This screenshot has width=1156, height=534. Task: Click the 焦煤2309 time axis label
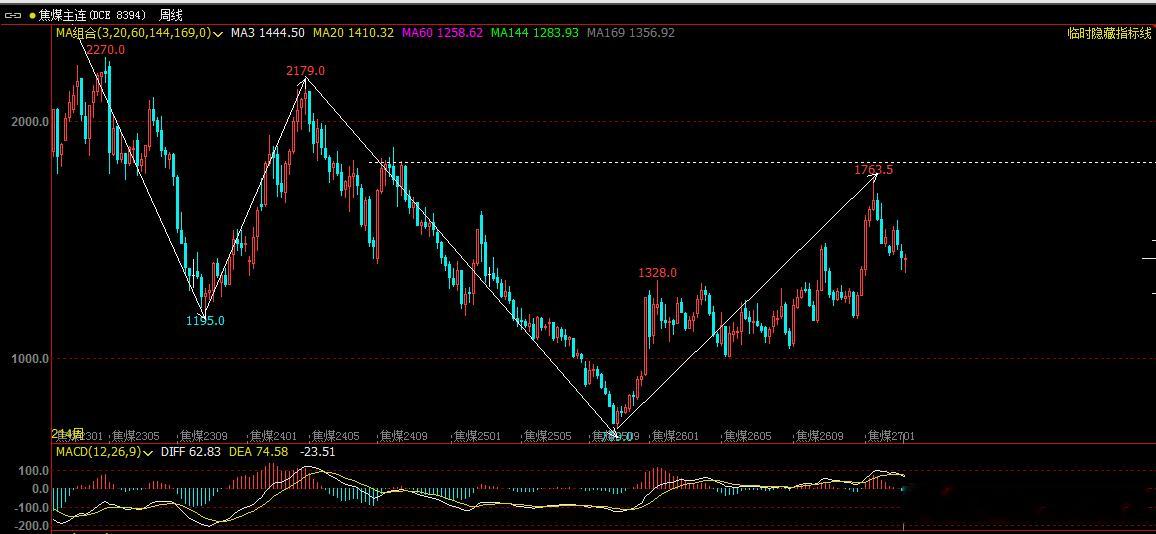204,436
